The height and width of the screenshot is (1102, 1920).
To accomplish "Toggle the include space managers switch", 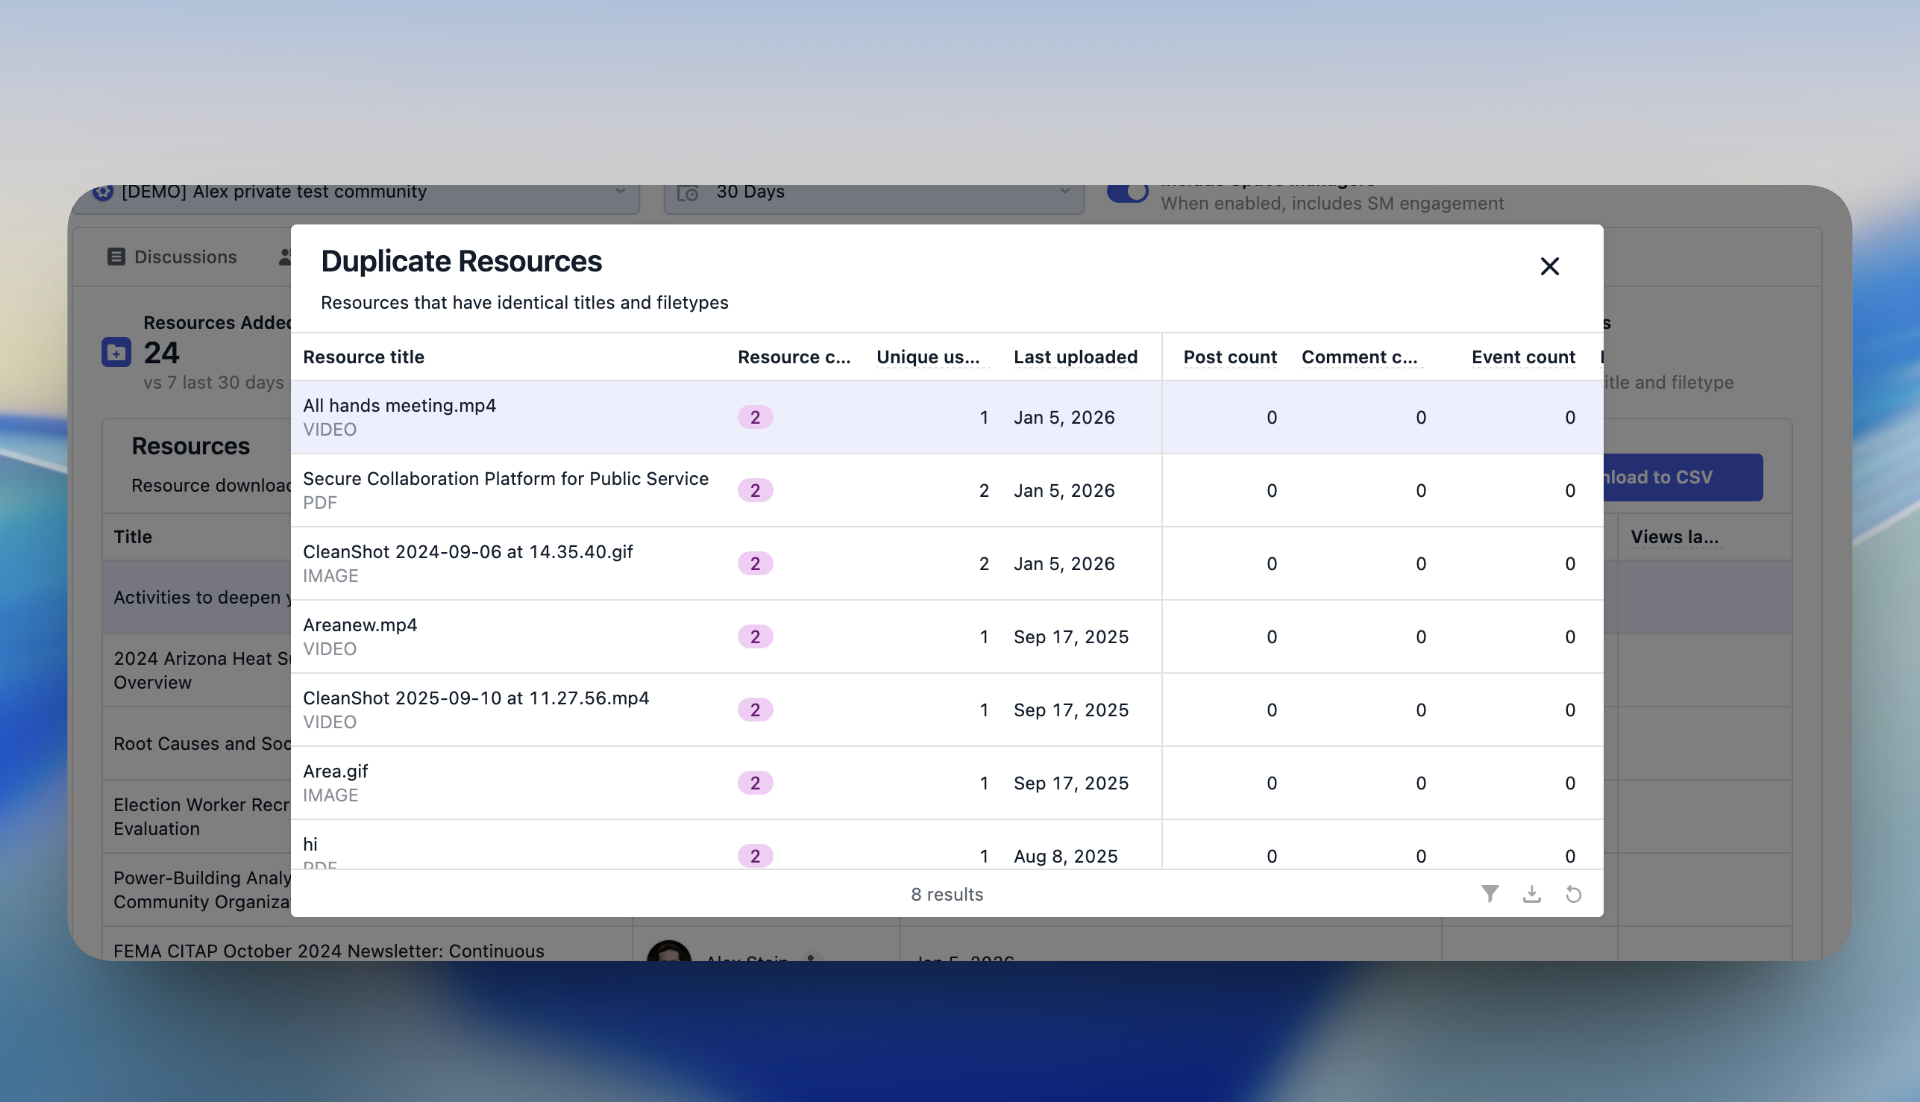I will click(x=1127, y=192).
